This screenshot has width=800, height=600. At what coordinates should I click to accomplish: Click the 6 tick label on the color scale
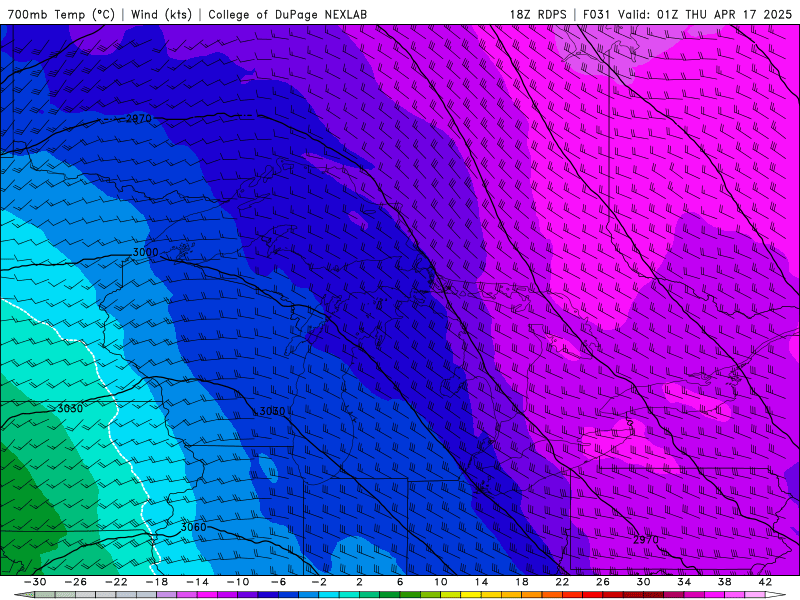(x=400, y=582)
